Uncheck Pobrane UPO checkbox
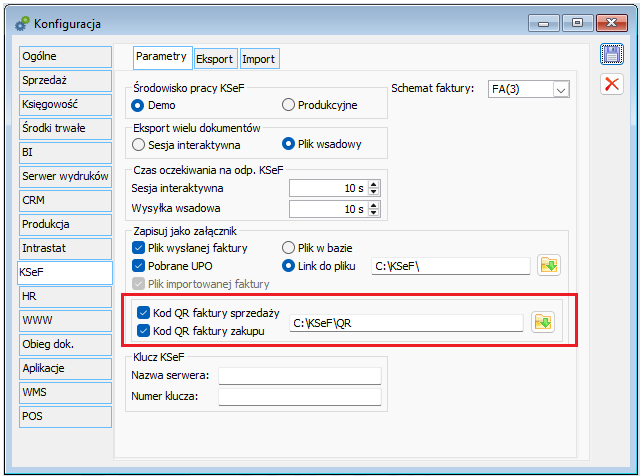 click(139, 265)
